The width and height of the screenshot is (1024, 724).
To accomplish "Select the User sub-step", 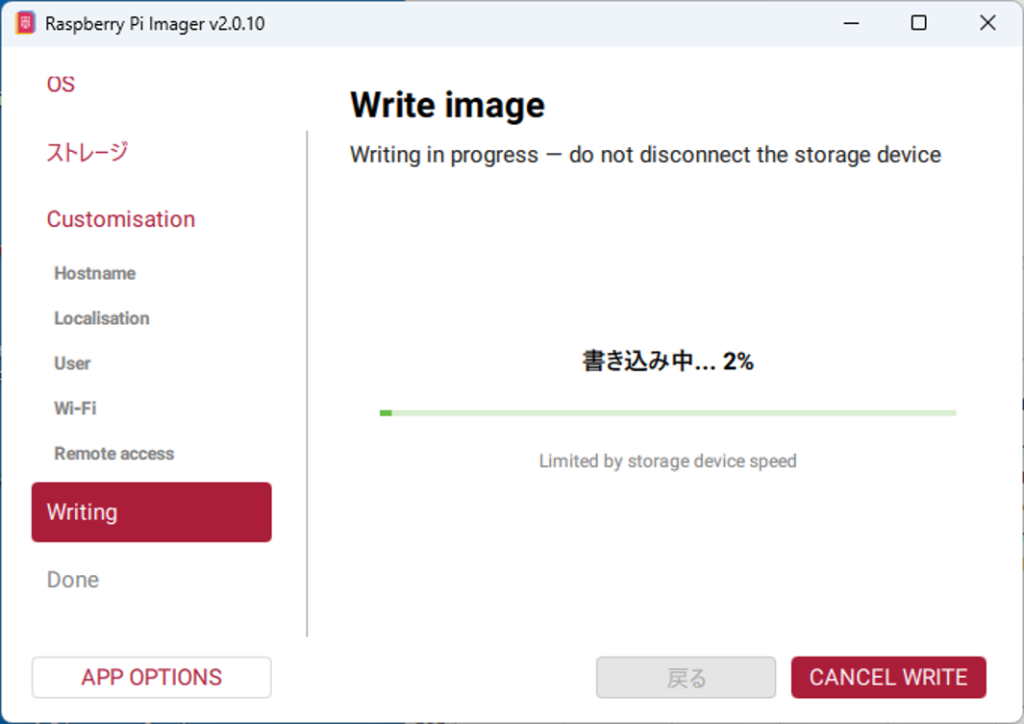I will point(72,363).
